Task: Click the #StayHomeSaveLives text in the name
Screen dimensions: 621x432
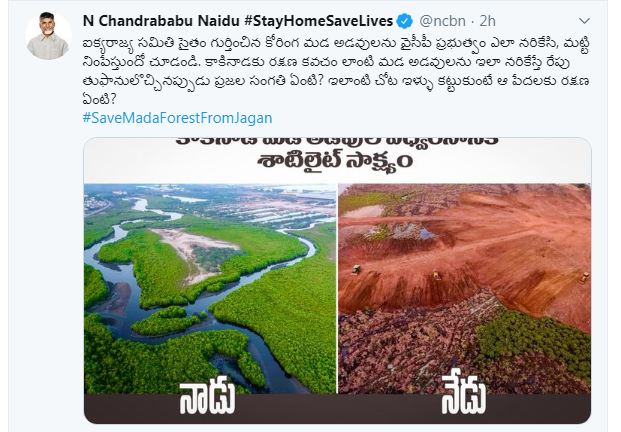Action: pyautogui.click(x=318, y=21)
